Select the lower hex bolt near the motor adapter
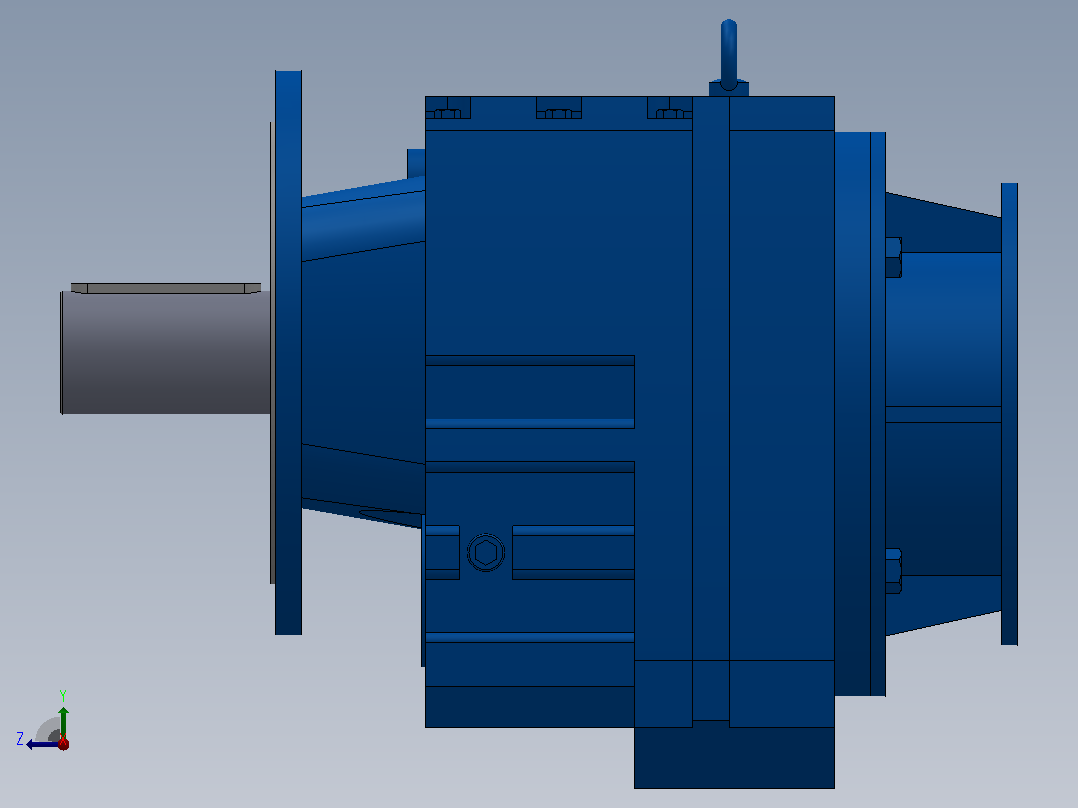 click(894, 571)
